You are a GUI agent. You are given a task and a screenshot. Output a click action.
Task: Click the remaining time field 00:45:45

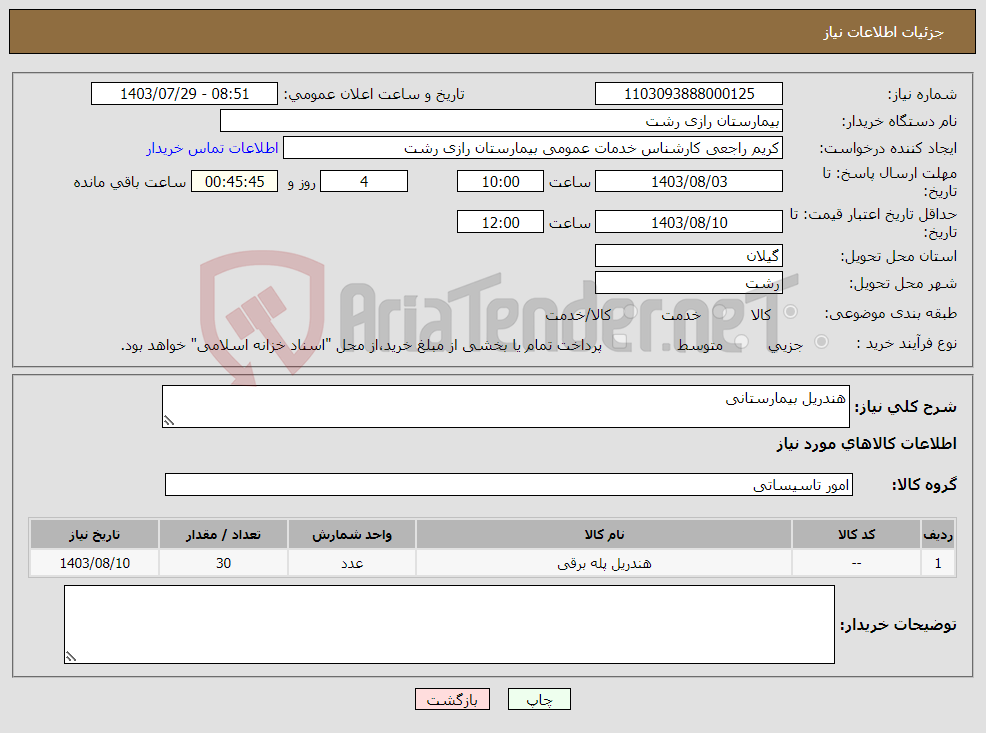(x=235, y=182)
